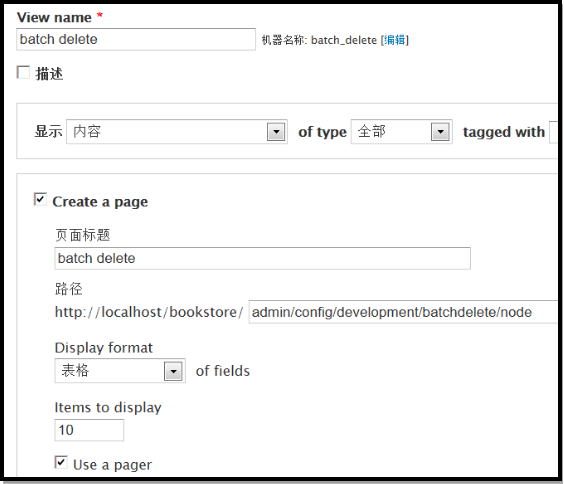Open the 编辑 machine name link
This screenshot has height=484, width=564.
pos(395,40)
